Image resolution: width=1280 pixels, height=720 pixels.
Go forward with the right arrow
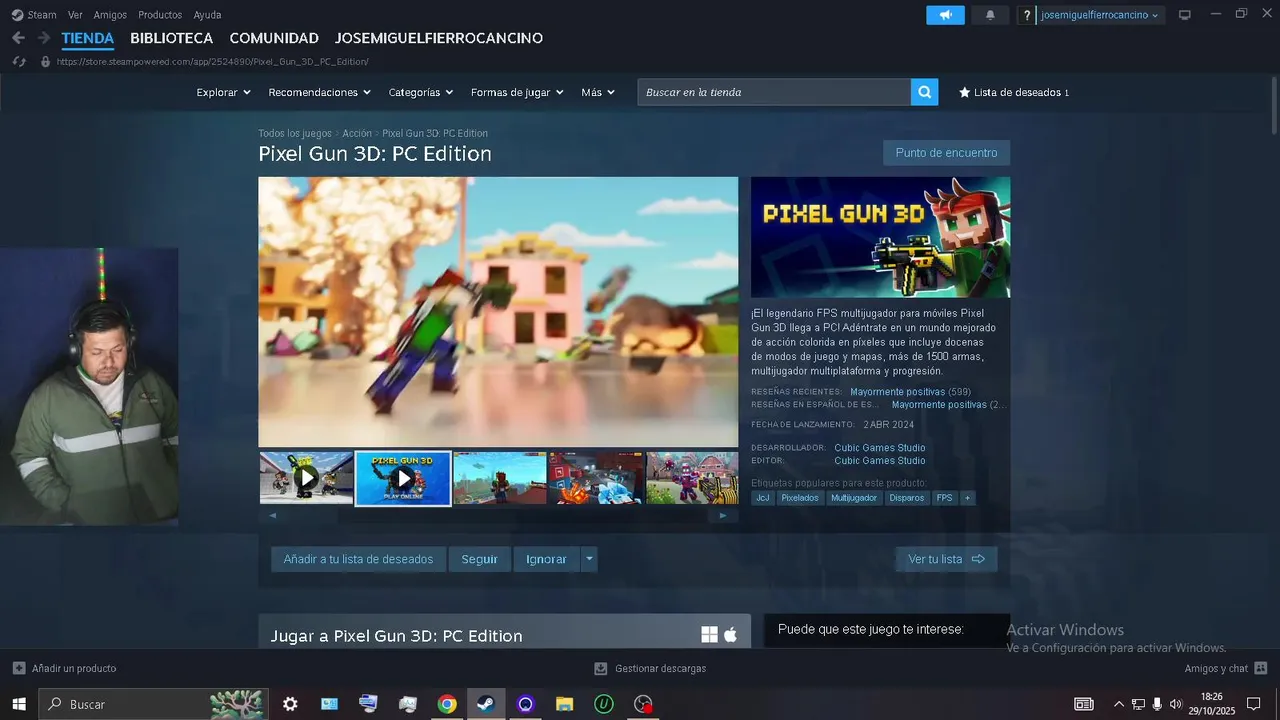click(43, 38)
